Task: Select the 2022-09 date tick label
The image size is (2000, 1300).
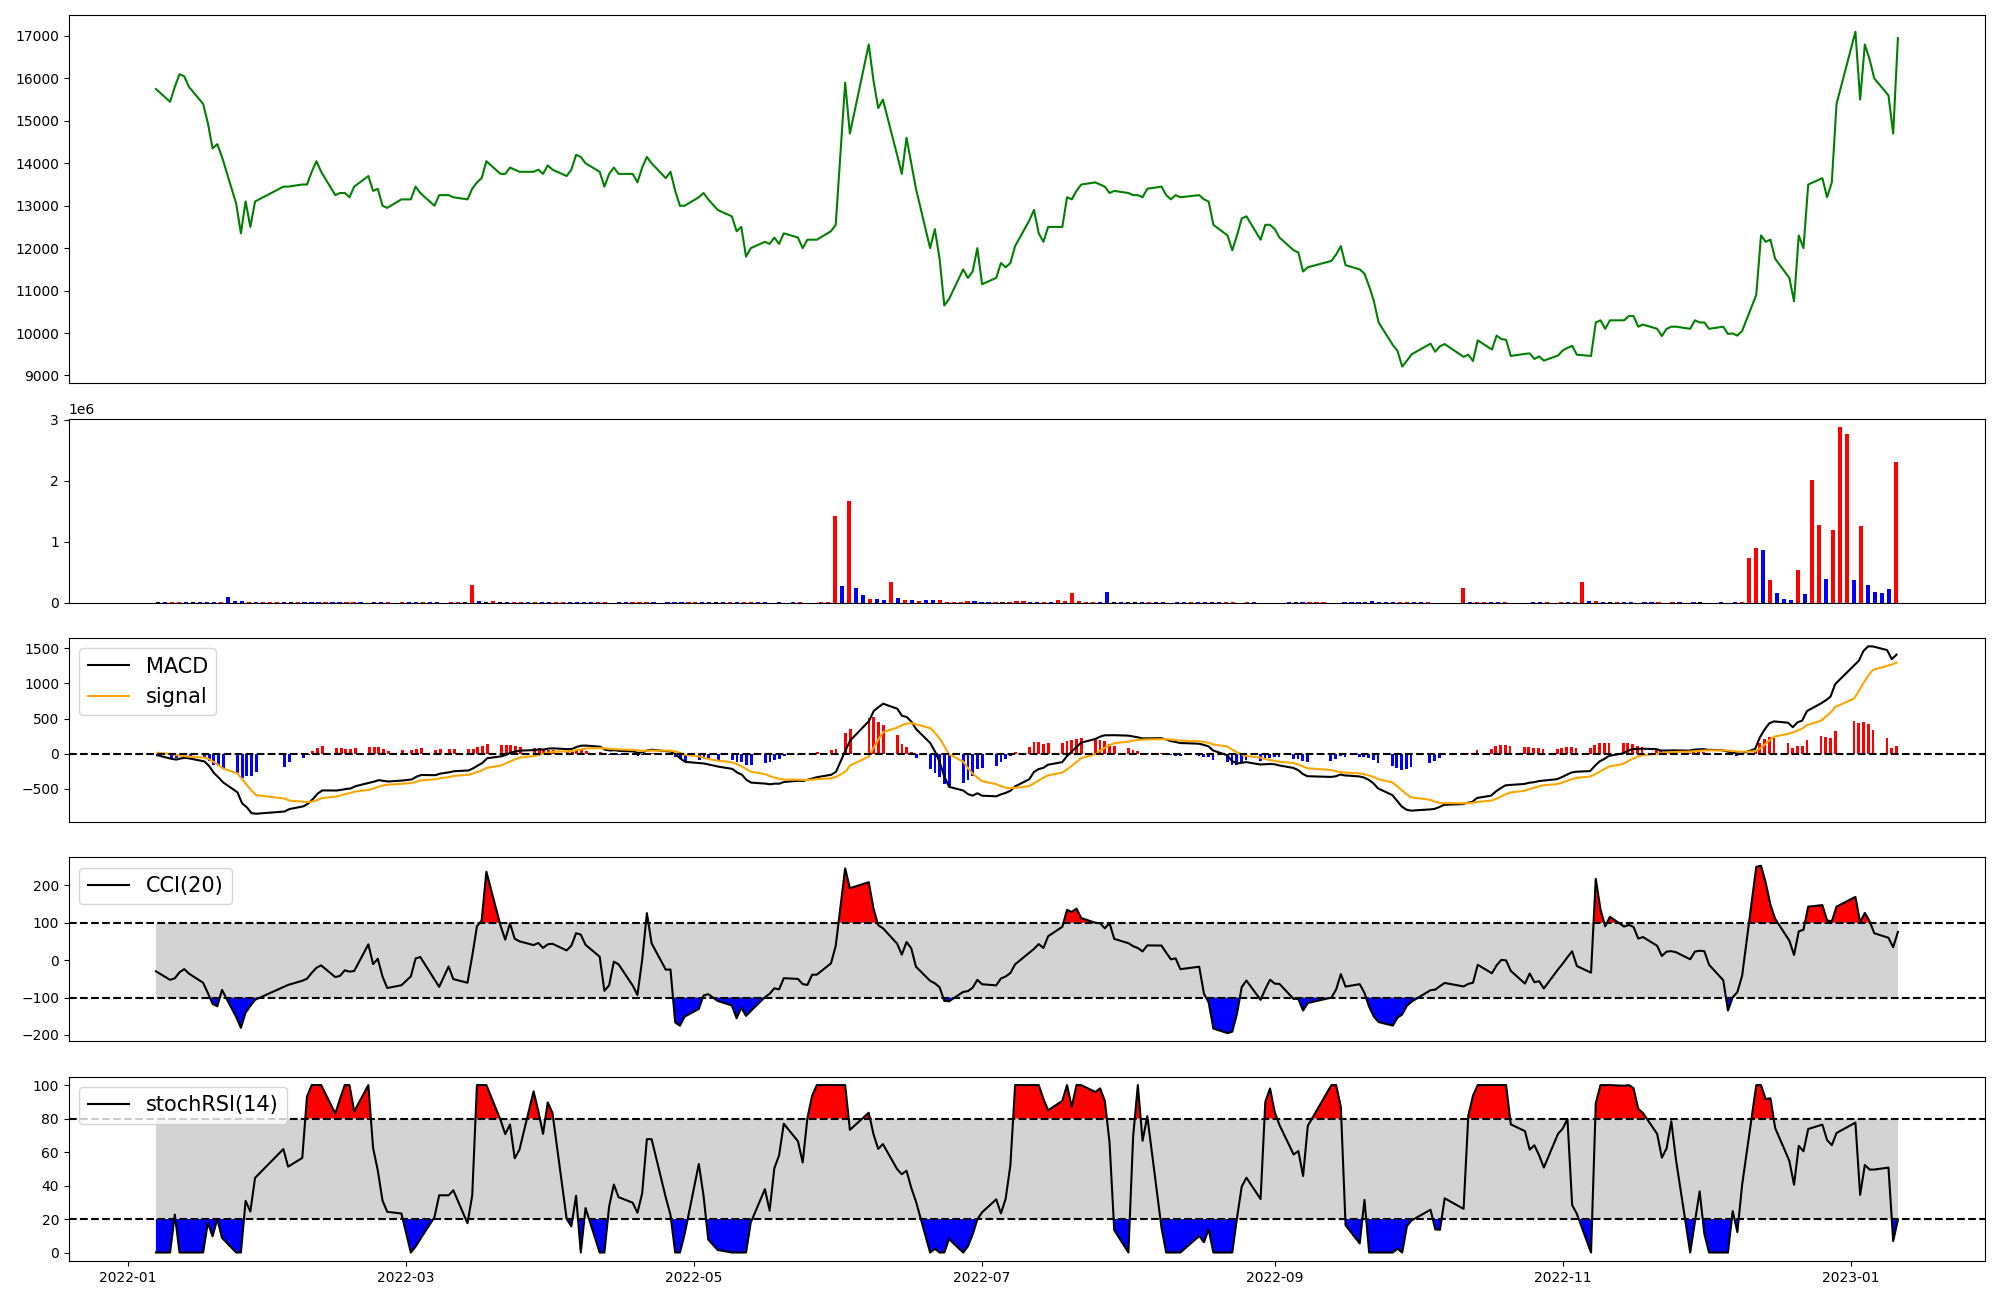Action: (x=1275, y=1277)
